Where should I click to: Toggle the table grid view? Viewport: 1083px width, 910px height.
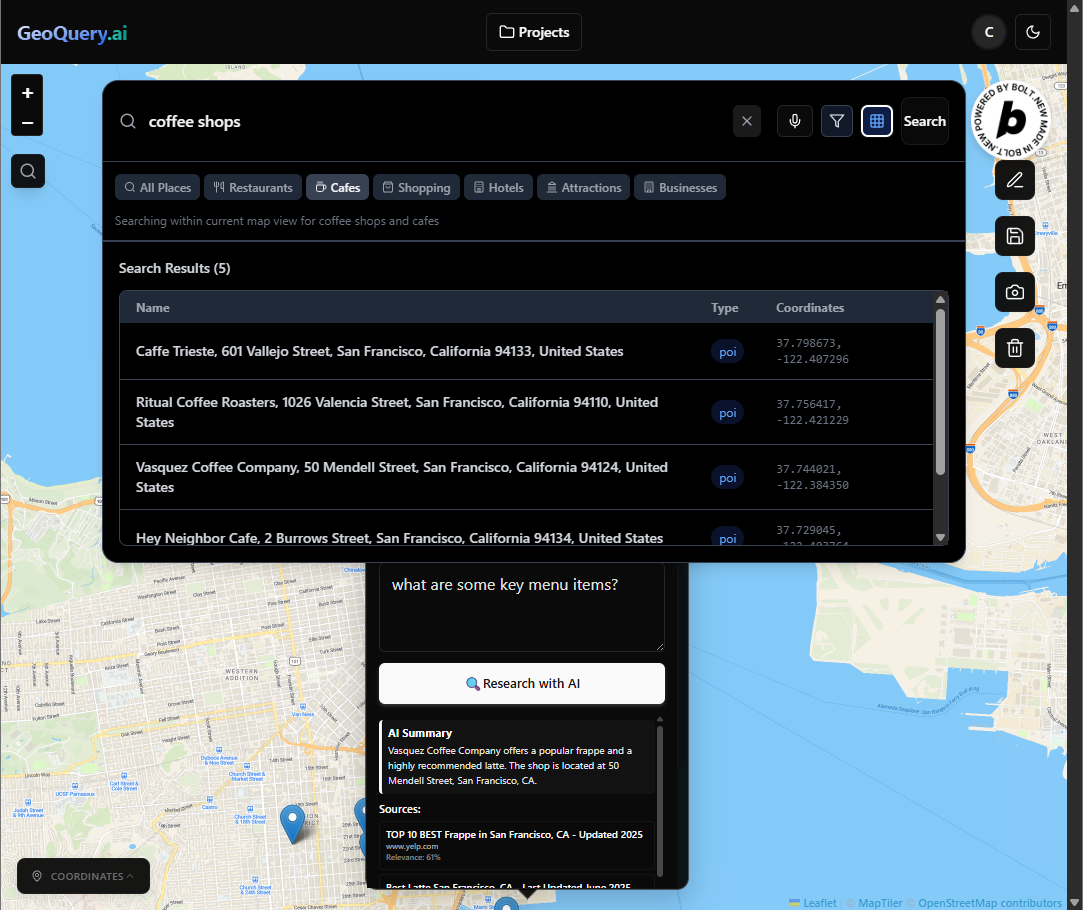[876, 122]
